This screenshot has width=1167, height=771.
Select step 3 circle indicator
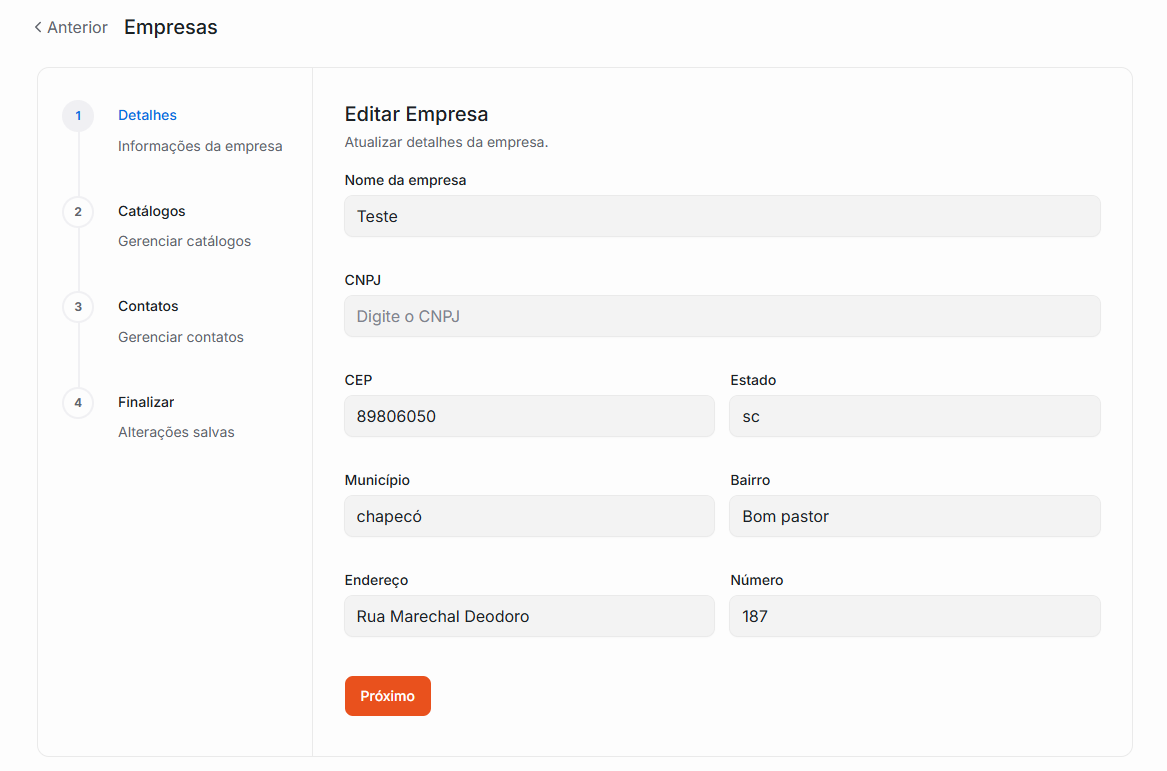[78, 307]
